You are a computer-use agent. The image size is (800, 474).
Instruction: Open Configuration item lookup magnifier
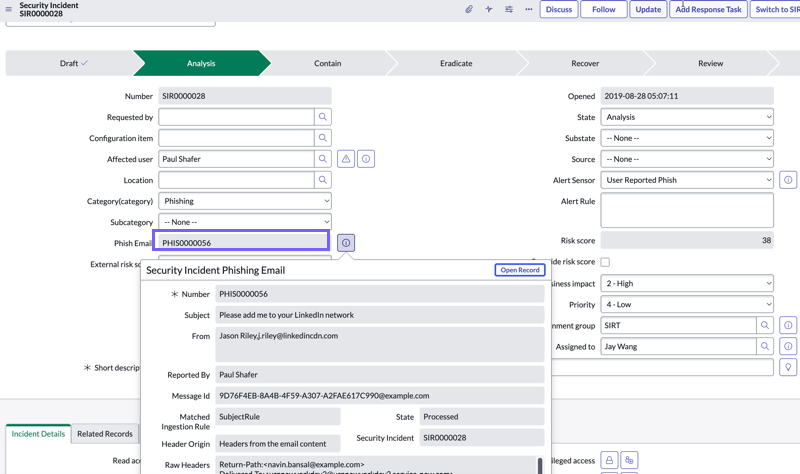pyautogui.click(x=322, y=138)
